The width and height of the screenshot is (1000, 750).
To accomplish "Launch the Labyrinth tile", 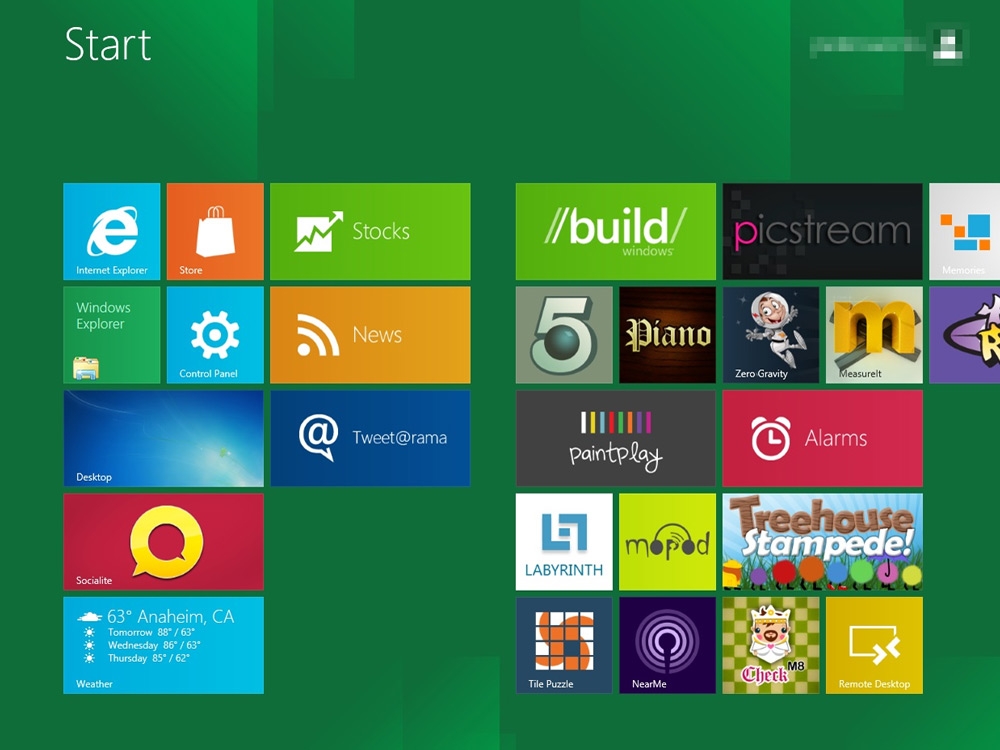I will click(564, 541).
